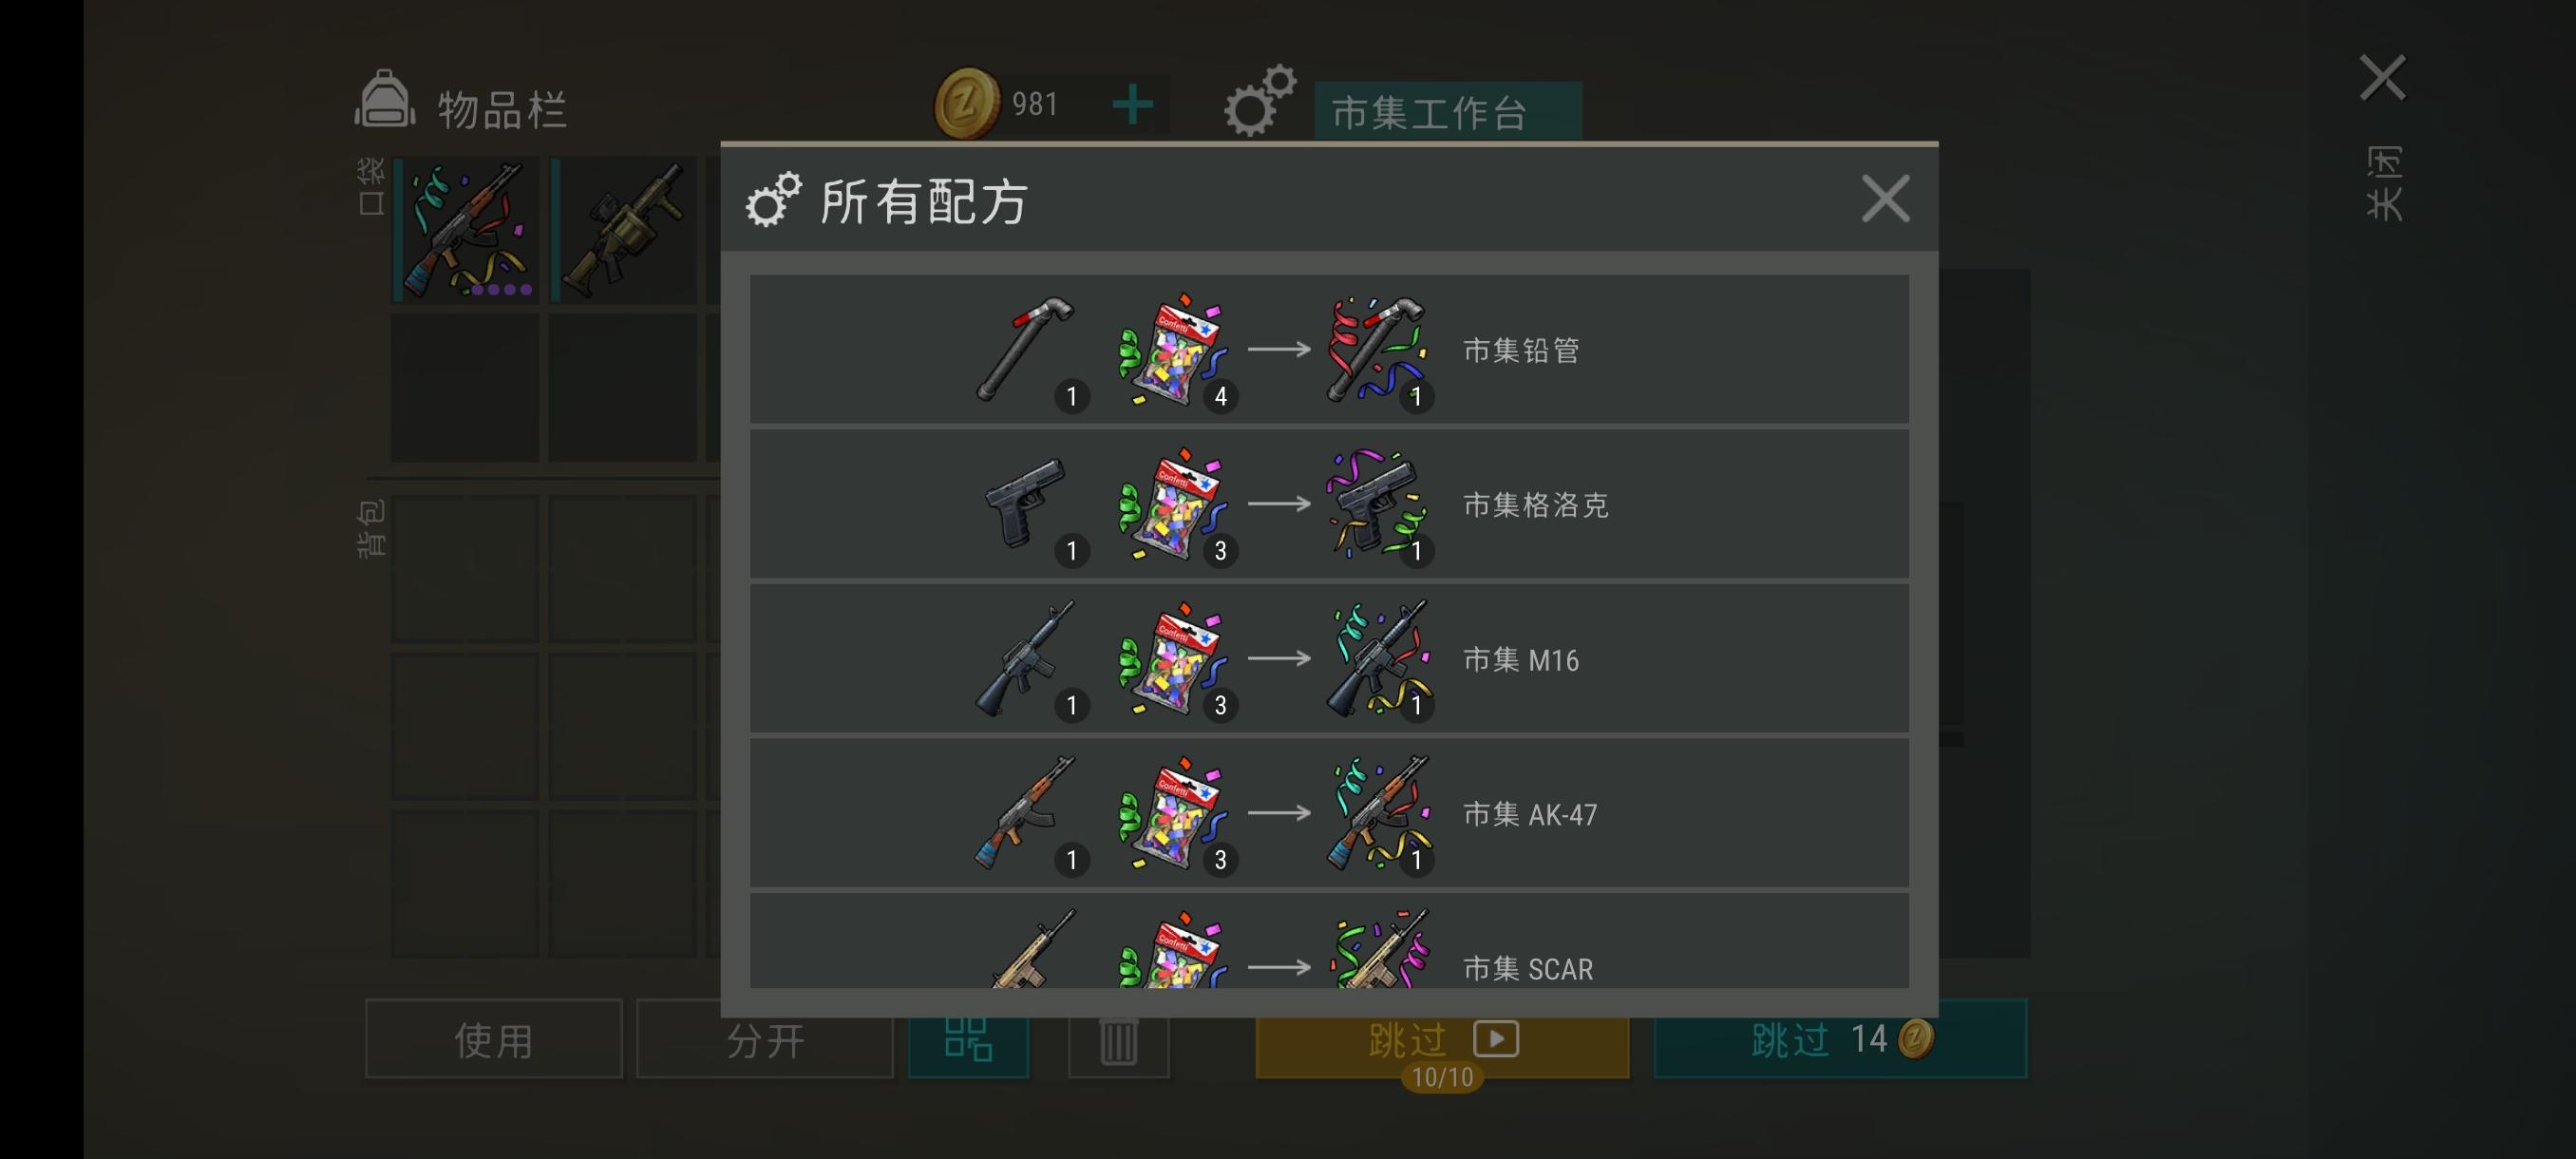Select the fair M16 result icon
Screen dimensions: 2576x1159
[1378, 657]
